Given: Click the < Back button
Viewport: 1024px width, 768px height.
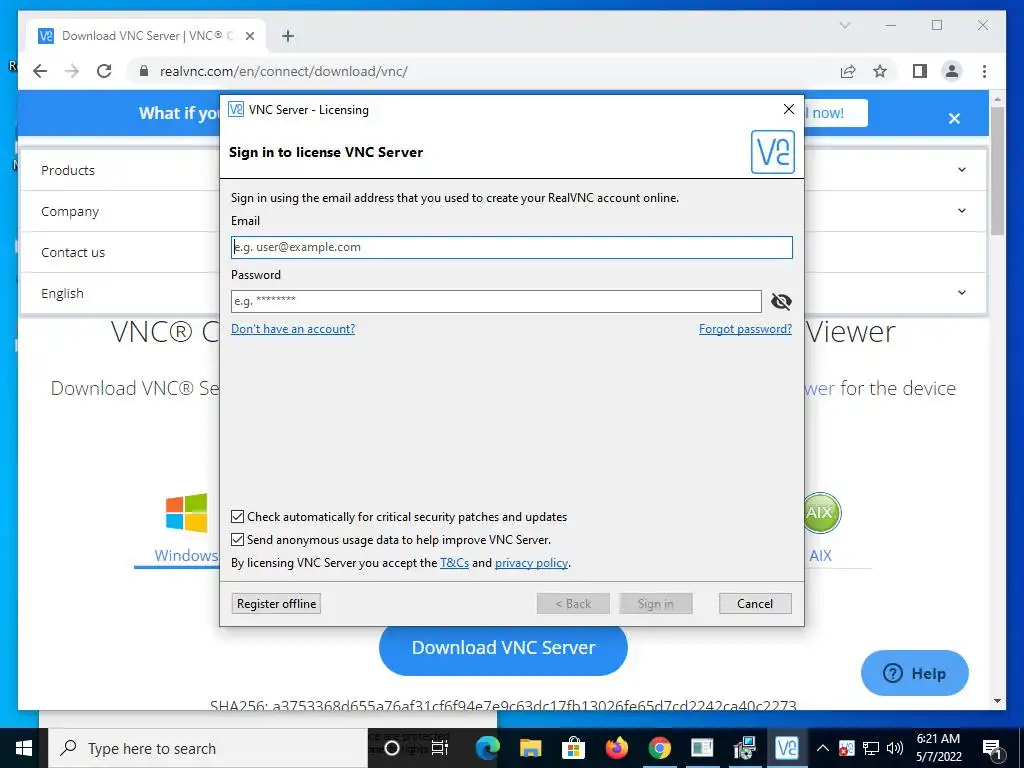Looking at the screenshot, I should click(x=573, y=603).
